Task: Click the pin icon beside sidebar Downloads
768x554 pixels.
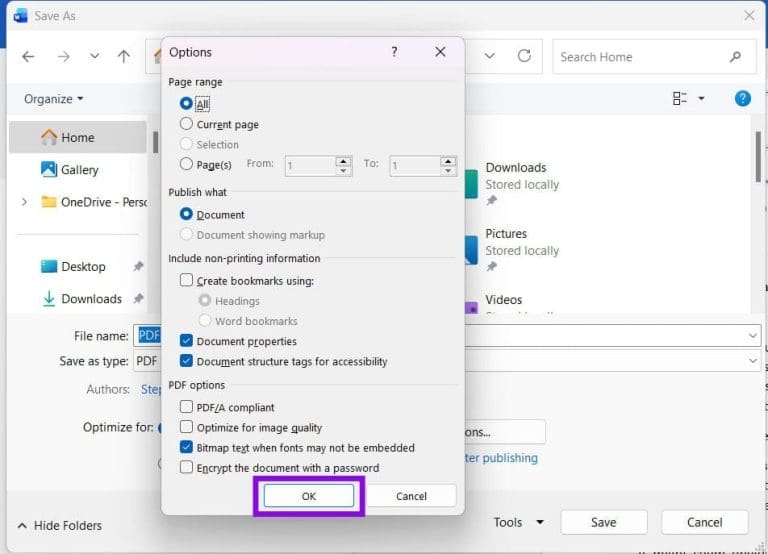Action: pyautogui.click(x=139, y=298)
